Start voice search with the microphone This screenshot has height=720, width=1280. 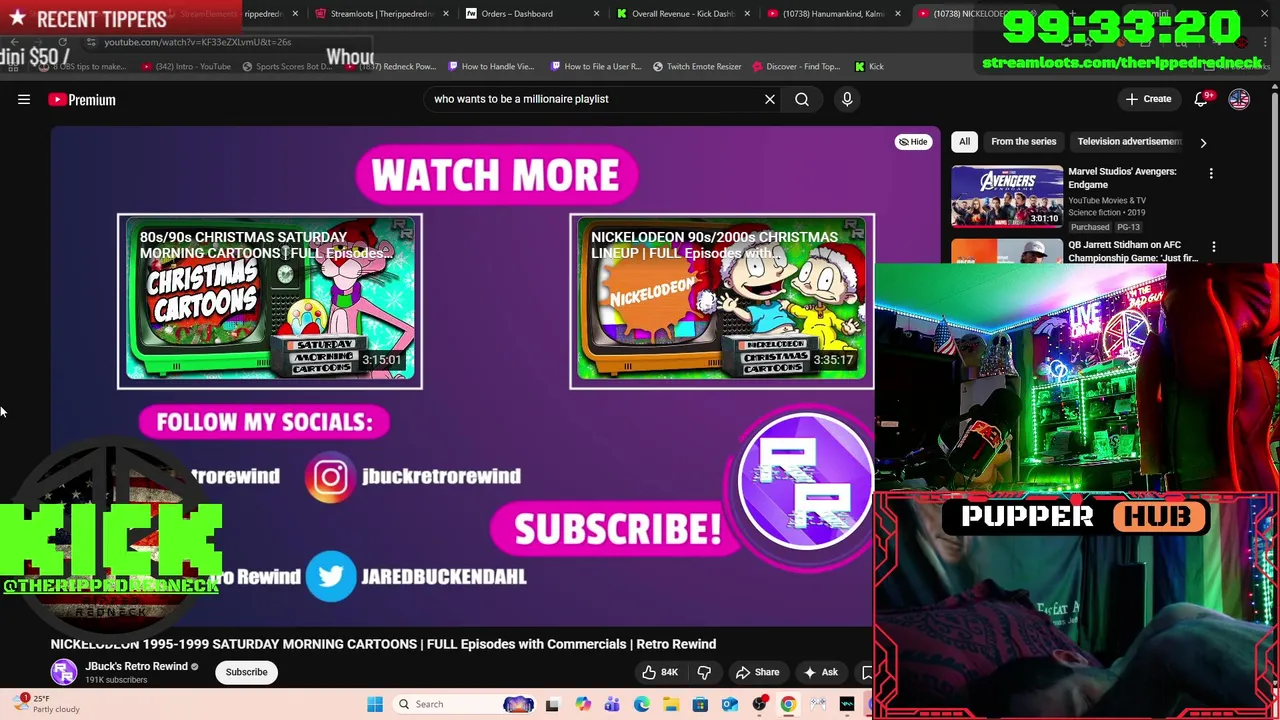point(847,99)
